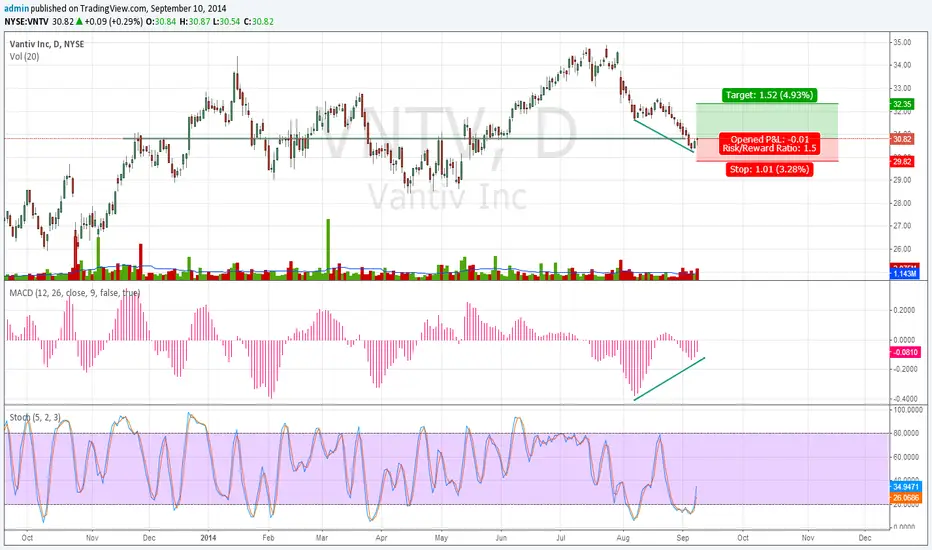The width and height of the screenshot is (932, 550).
Task: Click the H:30.87 high price value
Action: coord(195,21)
